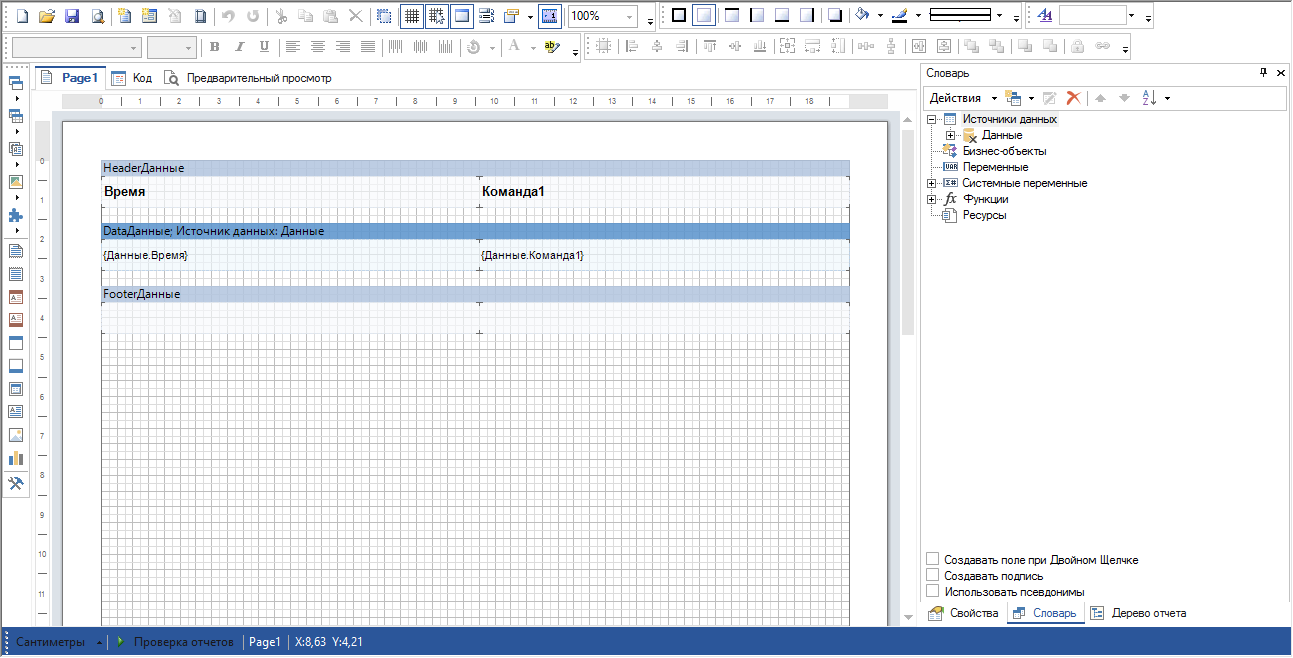Toggle Bold text formatting

click(x=214, y=47)
